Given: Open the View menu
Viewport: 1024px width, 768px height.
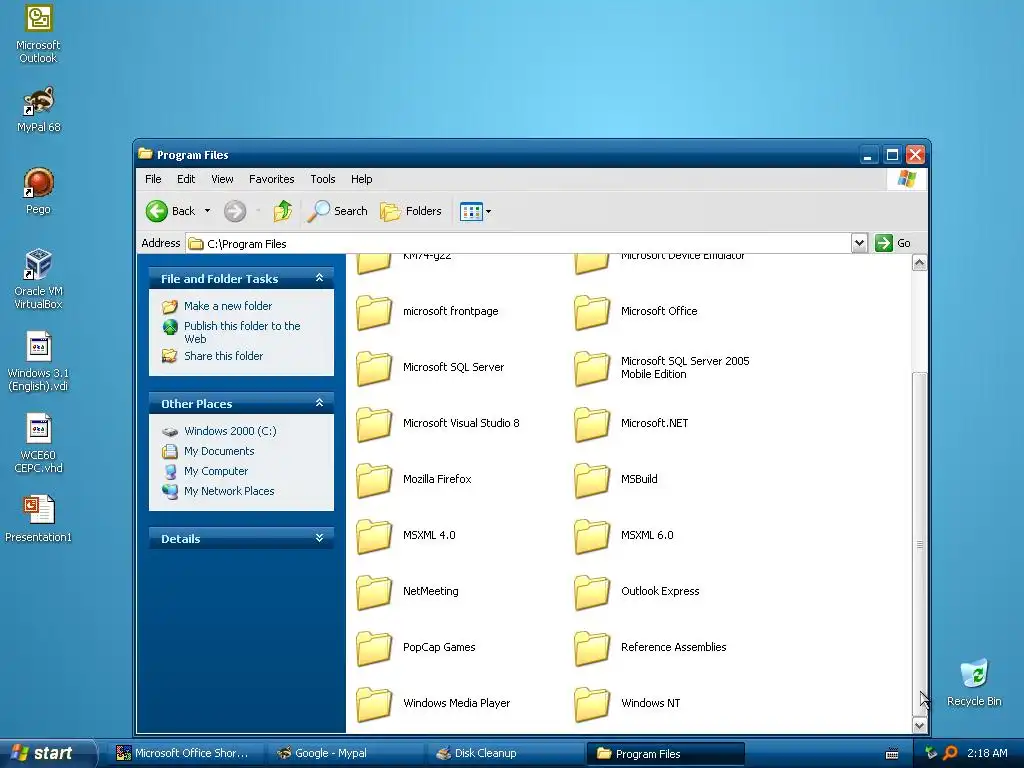Looking at the screenshot, I should point(222,179).
